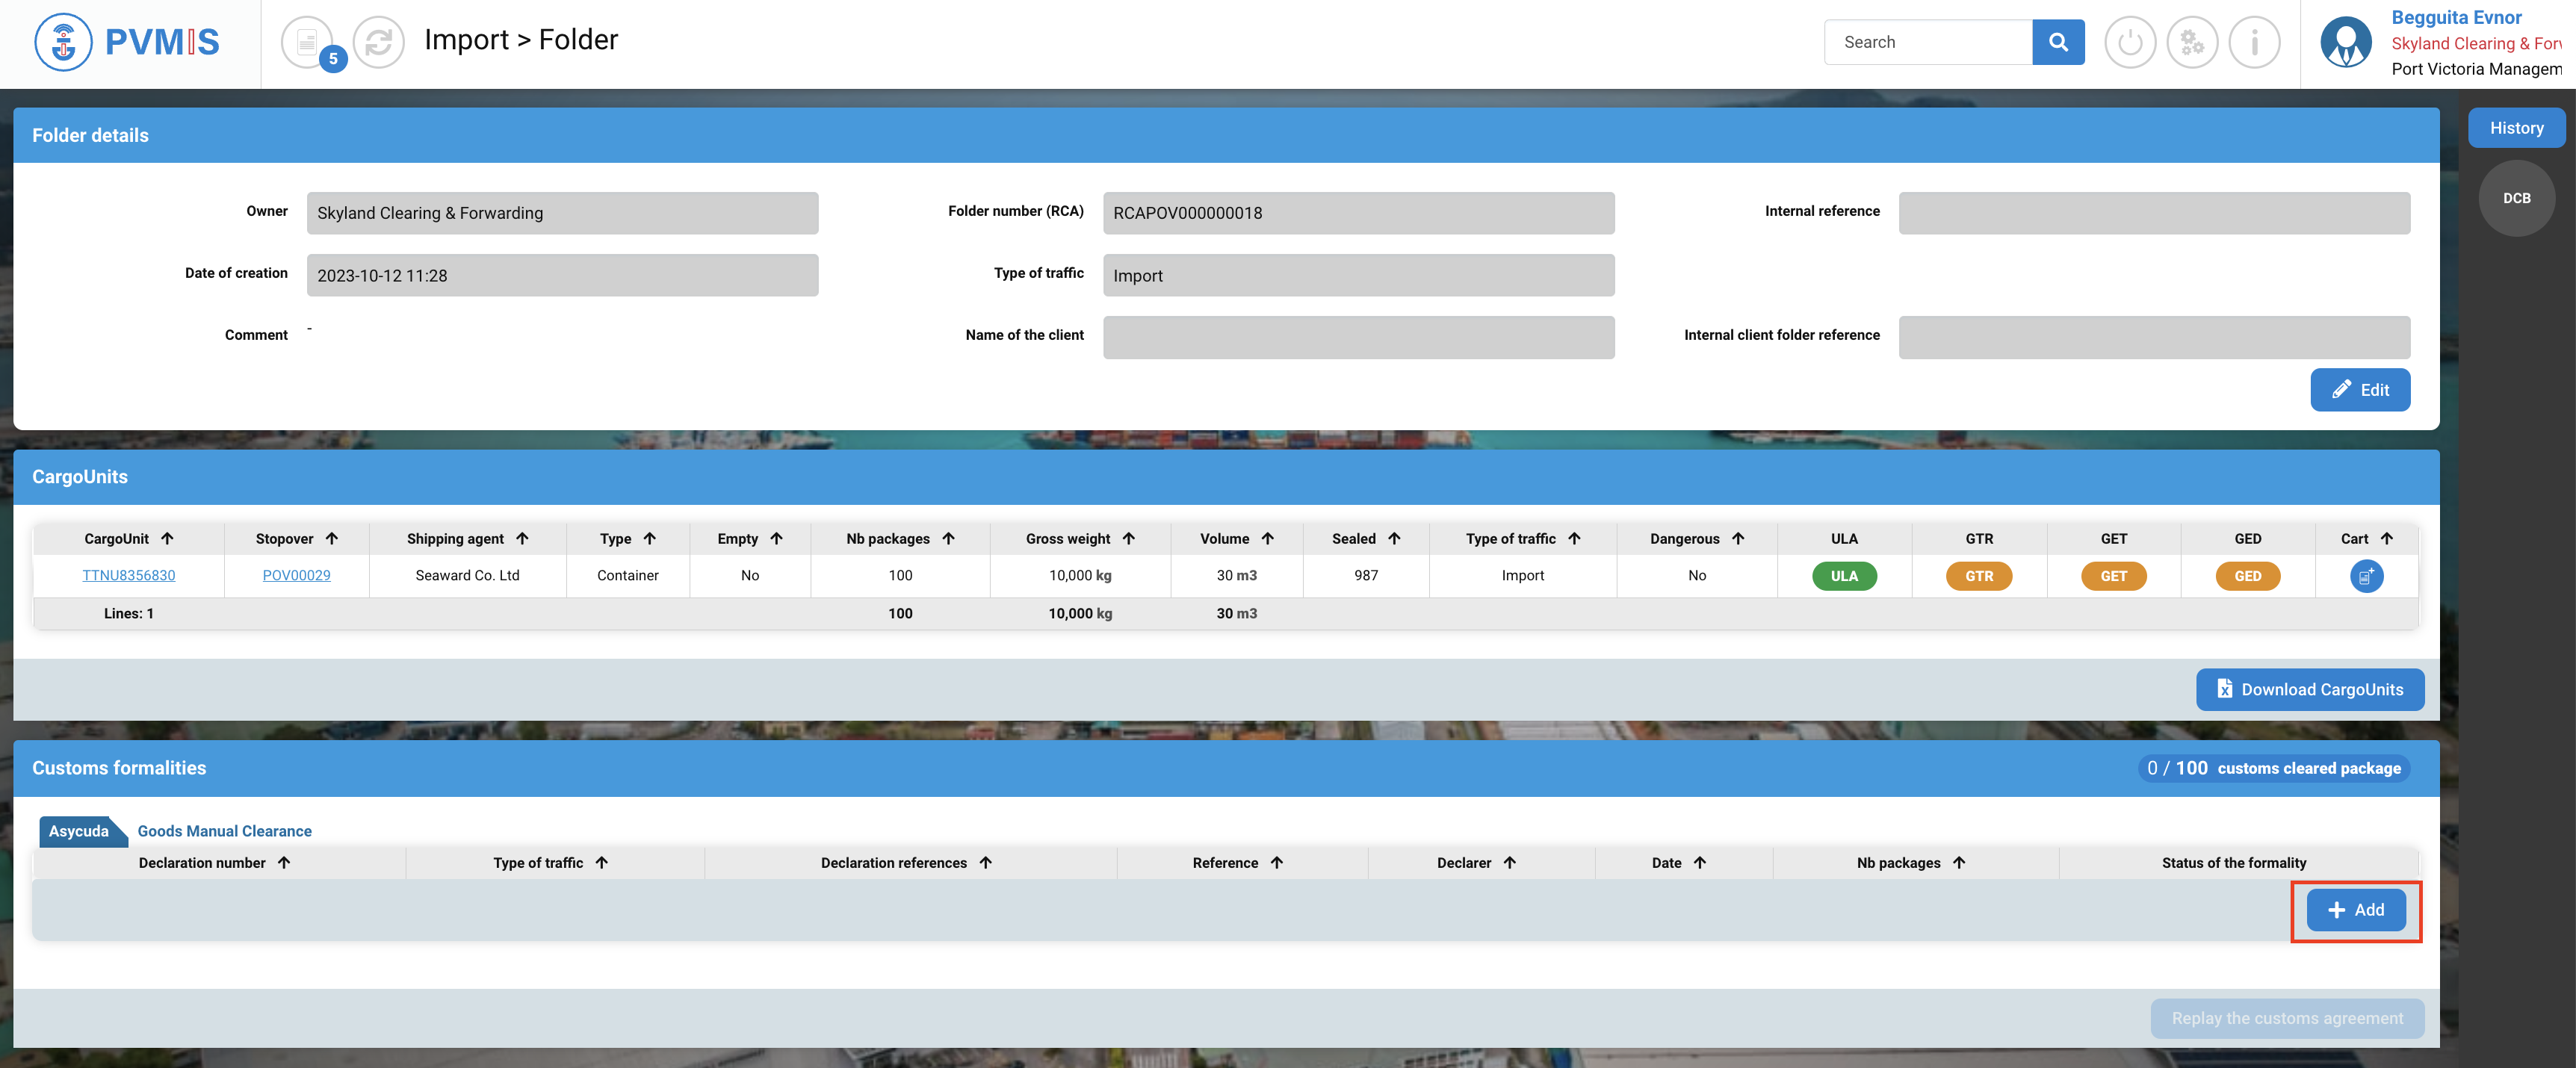This screenshot has width=2576, height=1068.
Task: Sort by Declarer column arrow
Action: pos(1509,862)
